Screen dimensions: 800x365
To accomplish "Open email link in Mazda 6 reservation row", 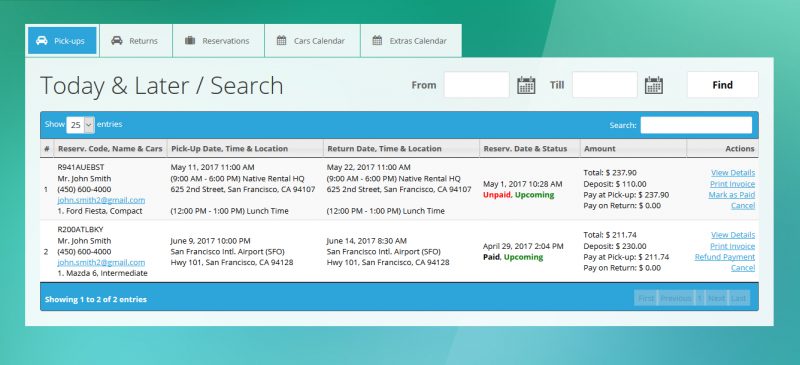I will [x=101, y=262].
